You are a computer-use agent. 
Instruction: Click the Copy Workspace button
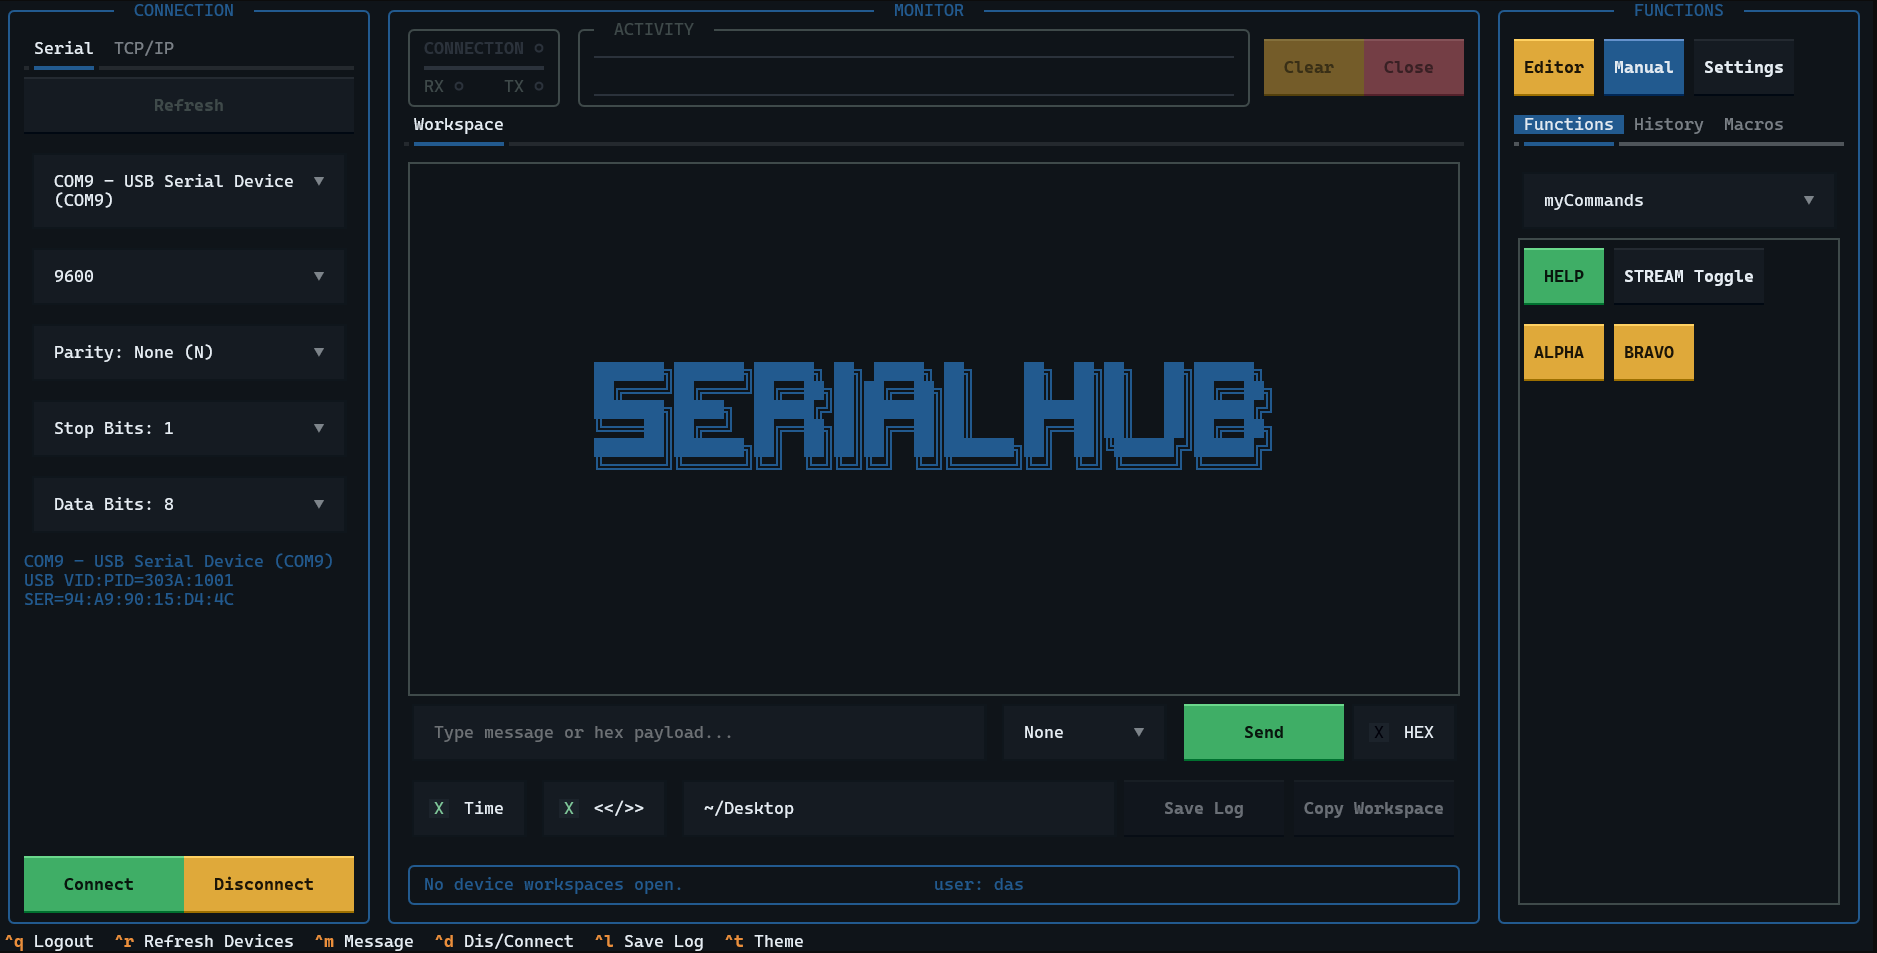(1374, 808)
